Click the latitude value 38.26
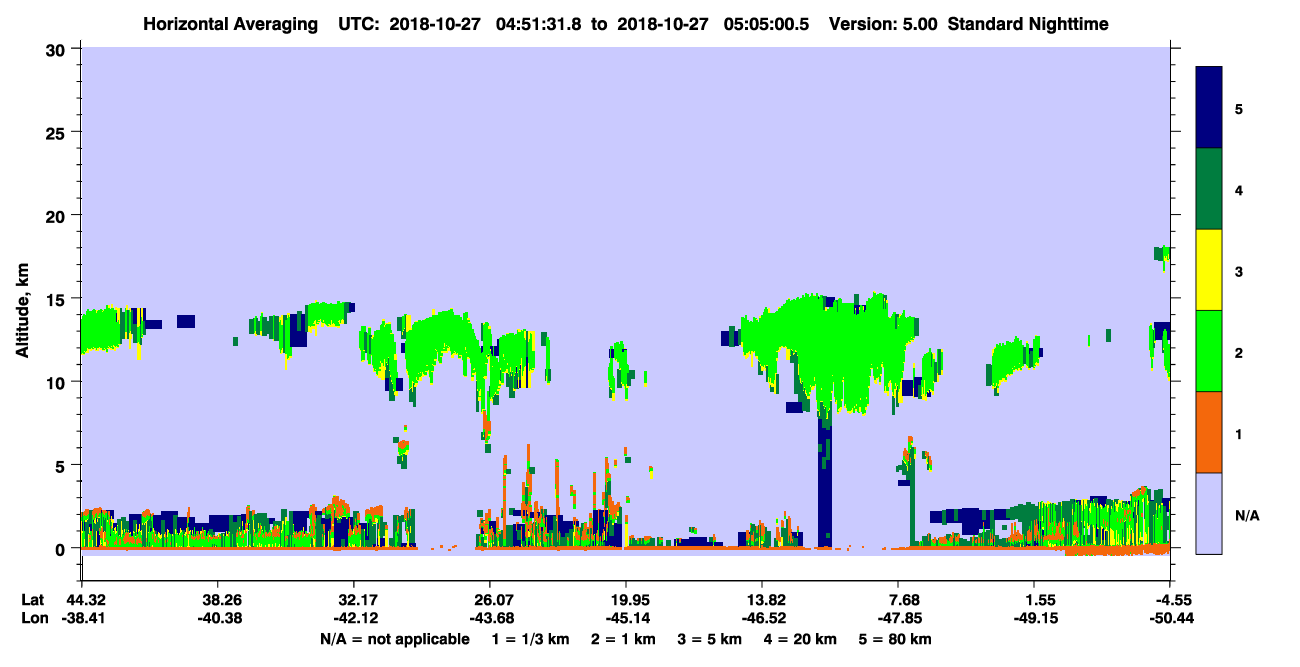This screenshot has height=667, width=1300. (x=217, y=600)
